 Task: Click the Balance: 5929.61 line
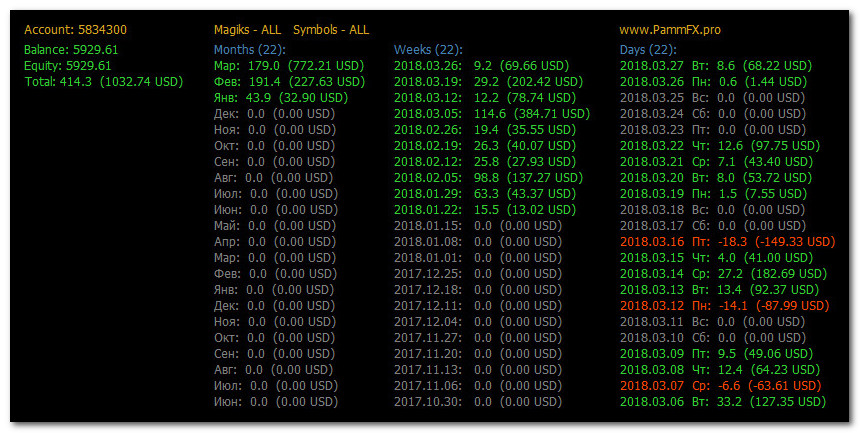pyautogui.click(x=71, y=49)
